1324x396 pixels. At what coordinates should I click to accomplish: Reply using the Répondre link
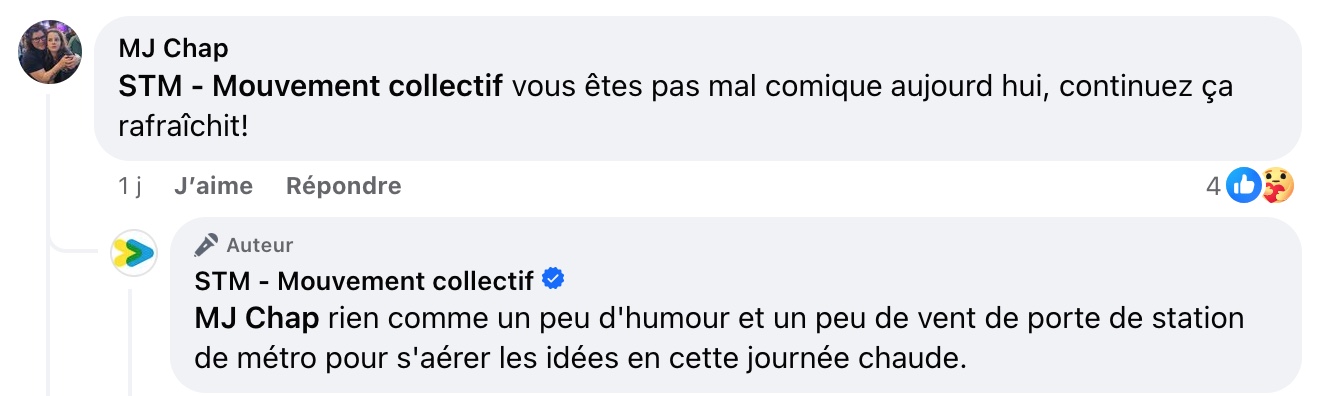[x=343, y=186]
